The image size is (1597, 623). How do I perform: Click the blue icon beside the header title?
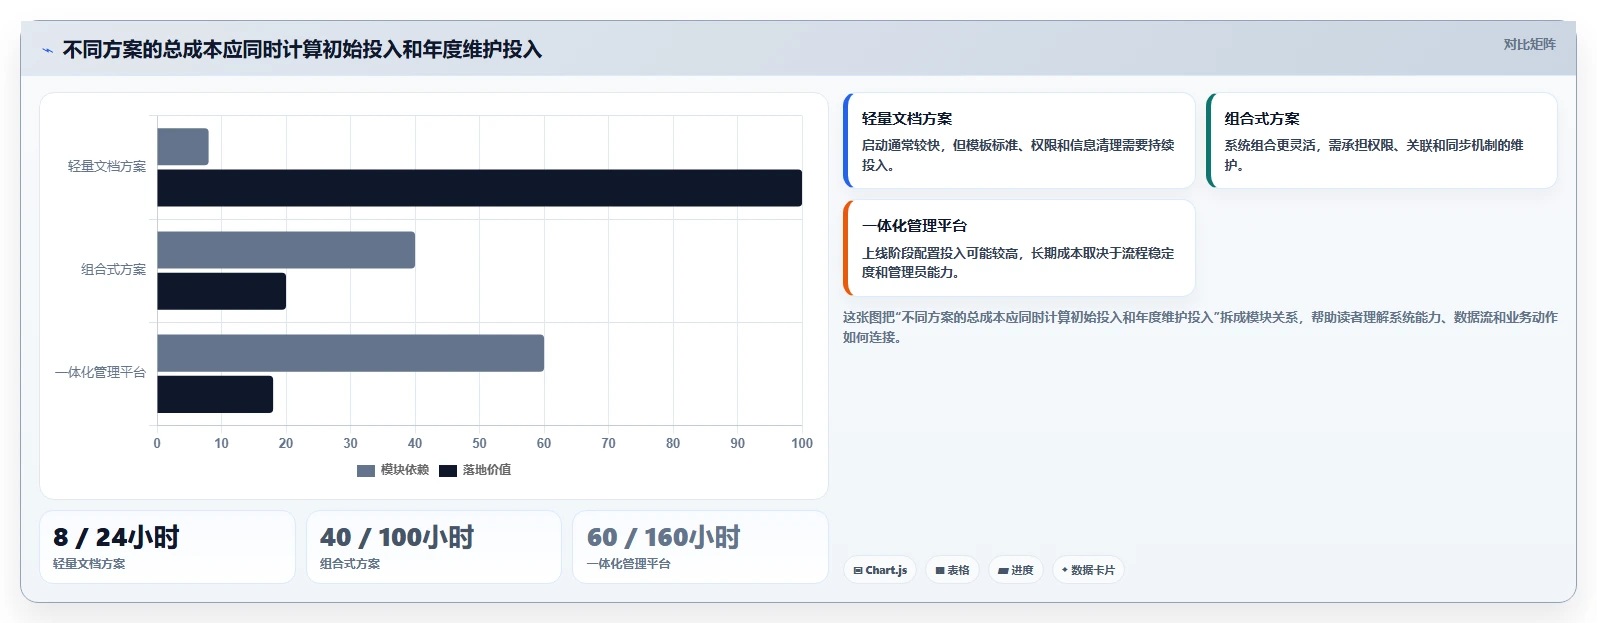(47, 50)
